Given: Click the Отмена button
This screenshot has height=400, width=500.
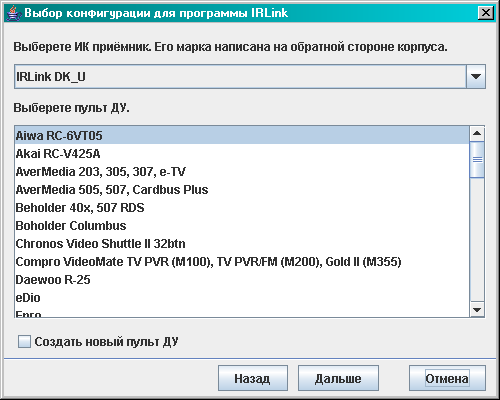Looking at the screenshot, I should point(447,378).
